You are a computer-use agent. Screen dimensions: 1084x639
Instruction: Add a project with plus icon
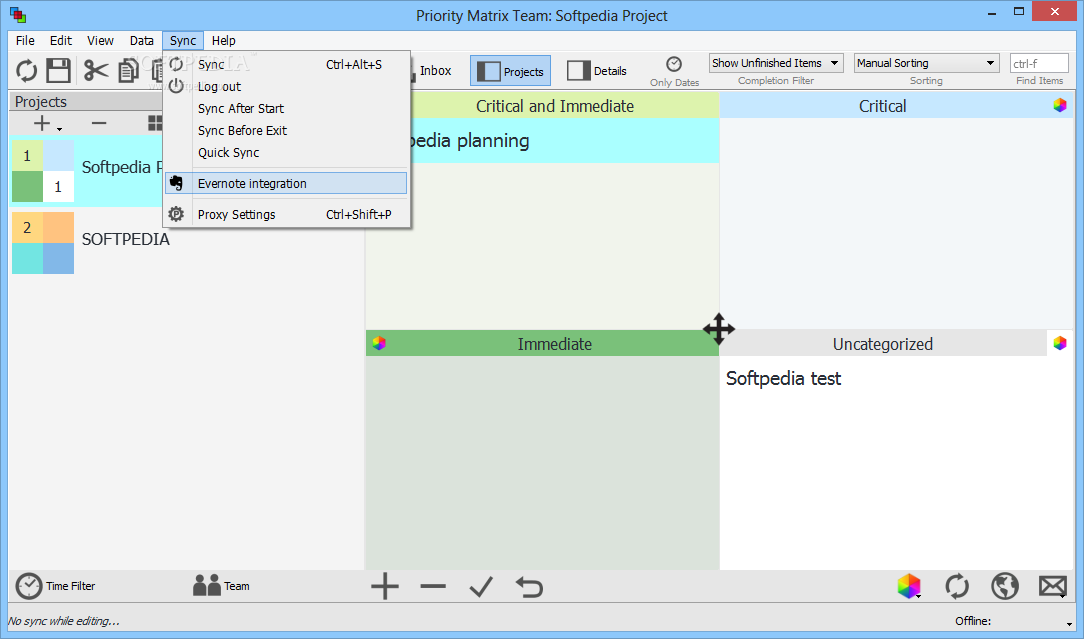click(43, 124)
